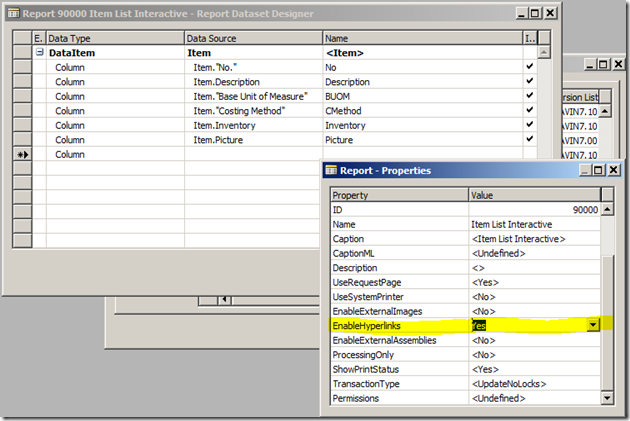The image size is (630, 421).
Task: Select Item."Costing Method" data source cell
Action: click(x=254, y=110)
